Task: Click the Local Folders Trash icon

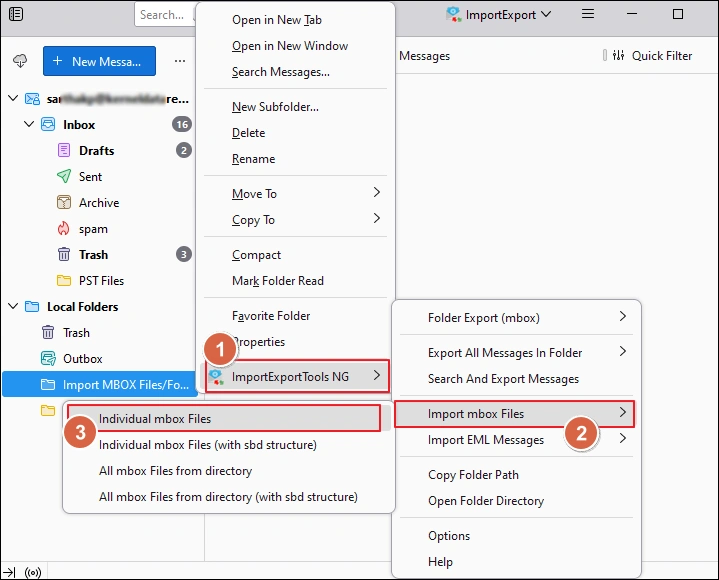Action: tap(48, 332)
